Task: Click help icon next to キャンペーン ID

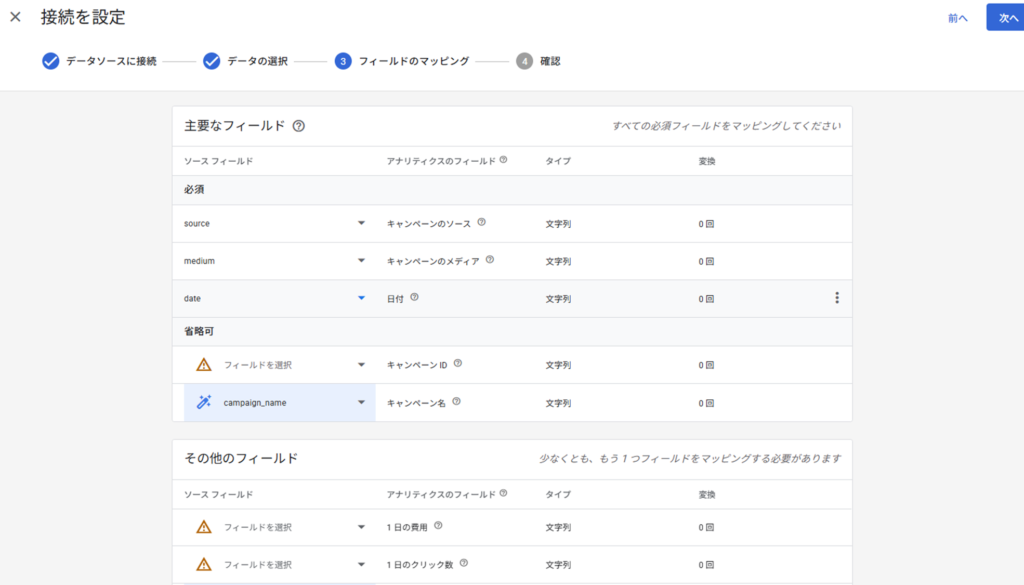Action: (x=458, y=364)
